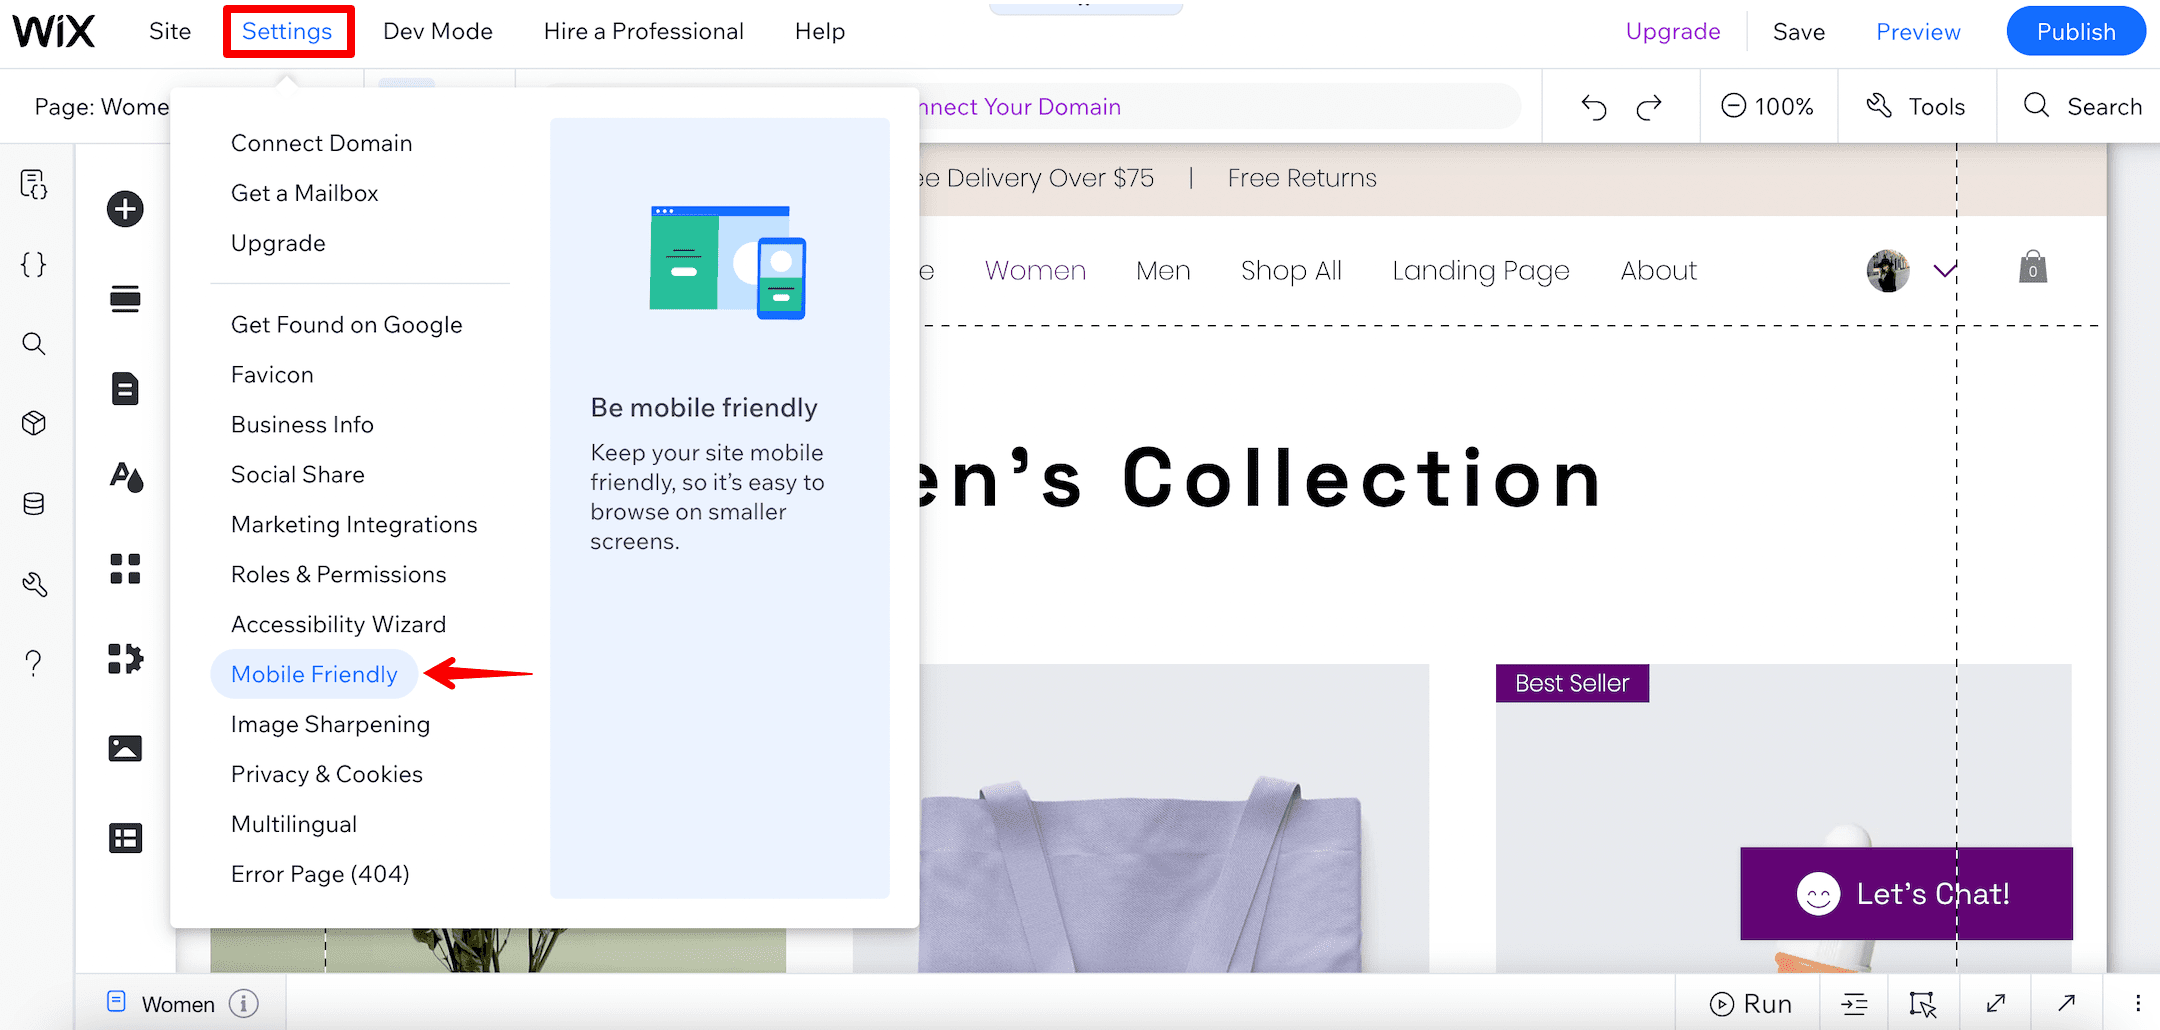The width and height of the screenshot is (2160, 1030).
Task: Open Favicon settings
Action: pos(272,375)
